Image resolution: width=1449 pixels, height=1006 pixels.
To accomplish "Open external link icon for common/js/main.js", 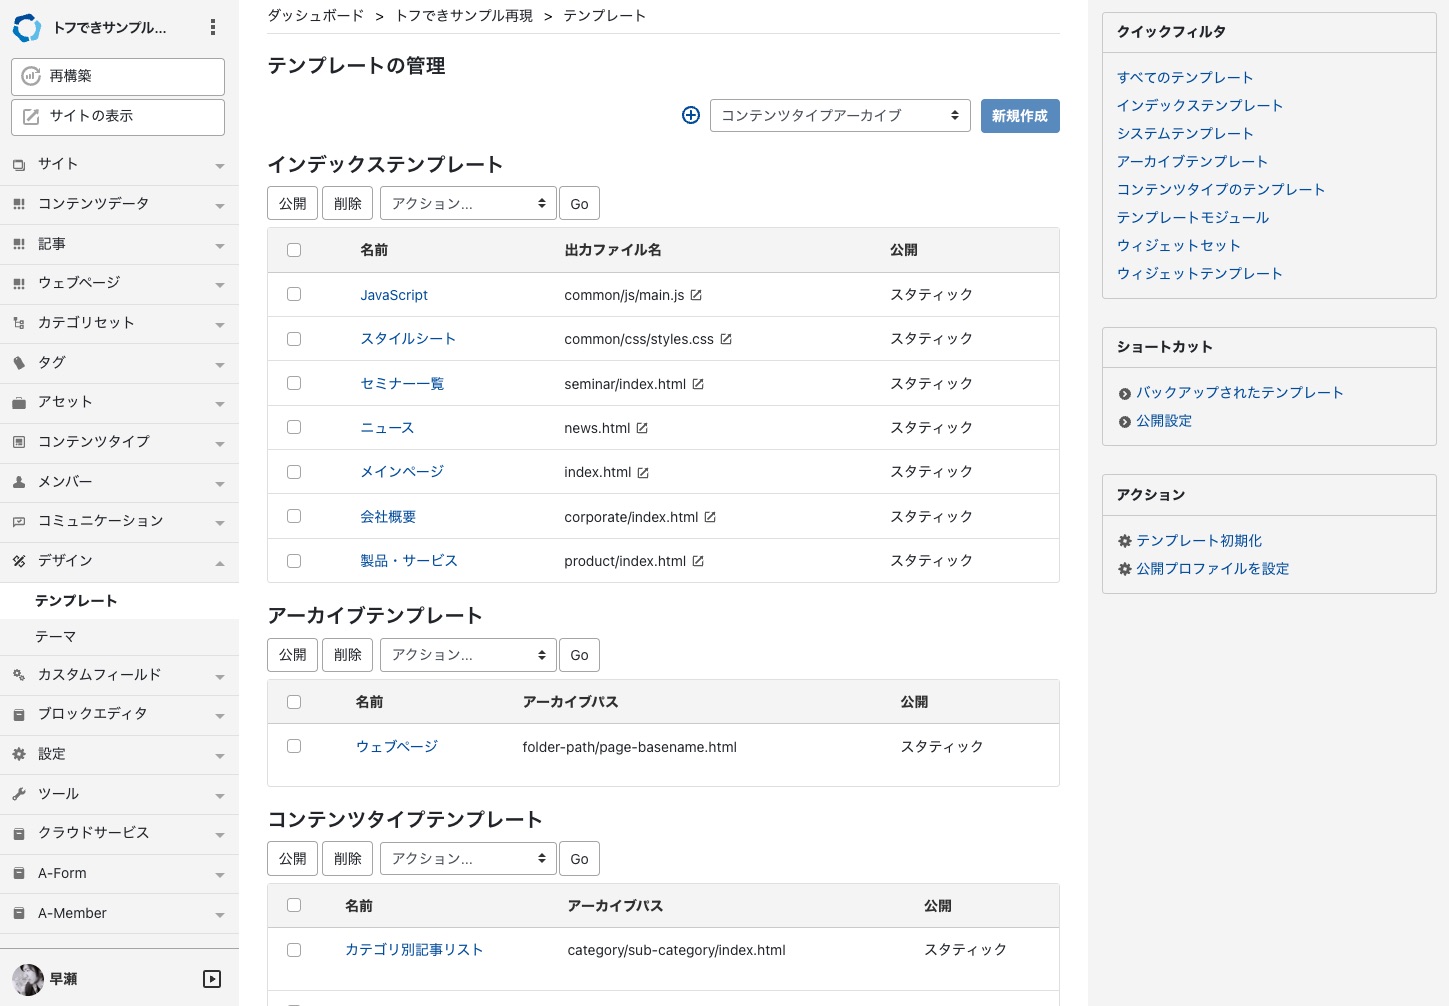I will (696, 295).
